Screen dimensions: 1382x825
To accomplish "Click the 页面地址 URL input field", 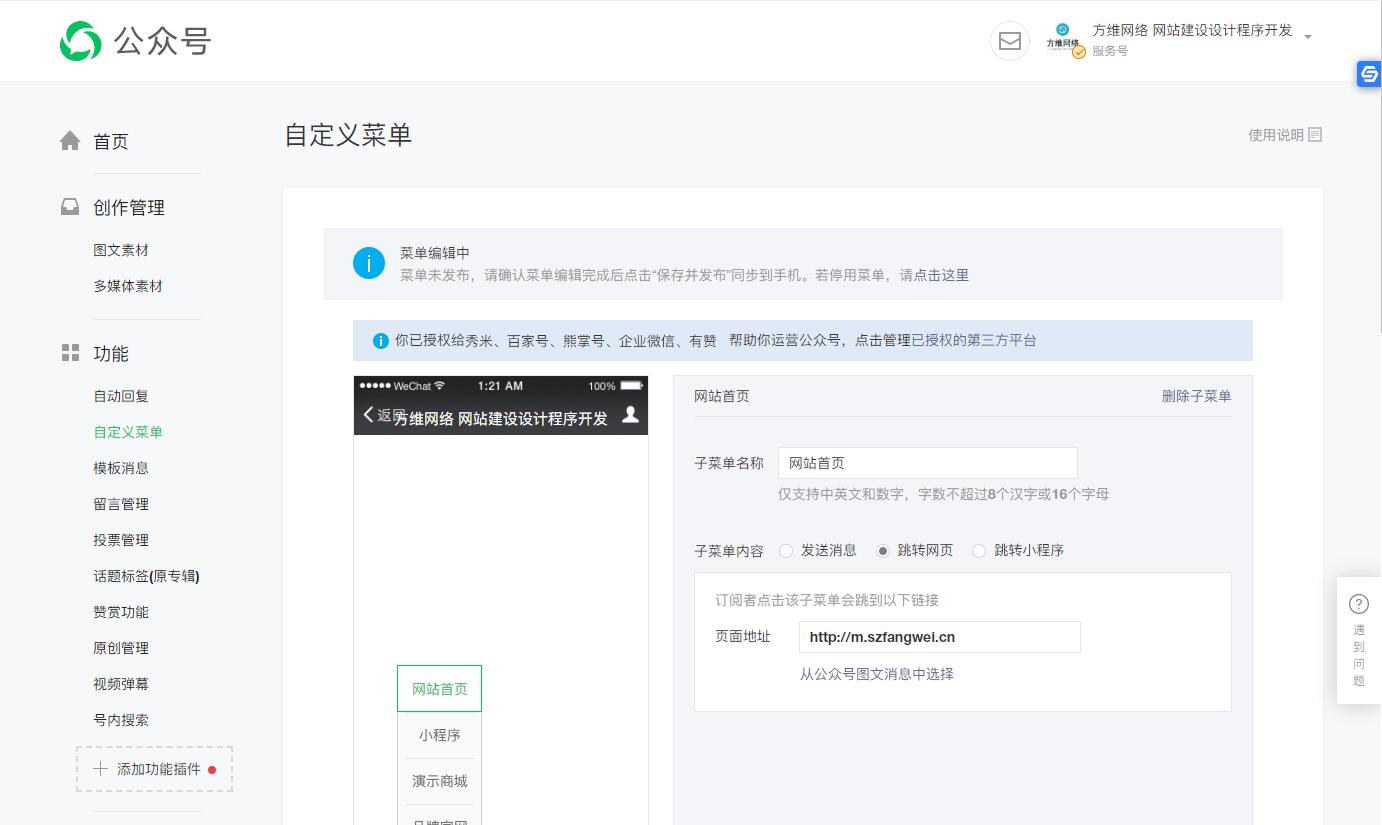I will coord(938,637).
